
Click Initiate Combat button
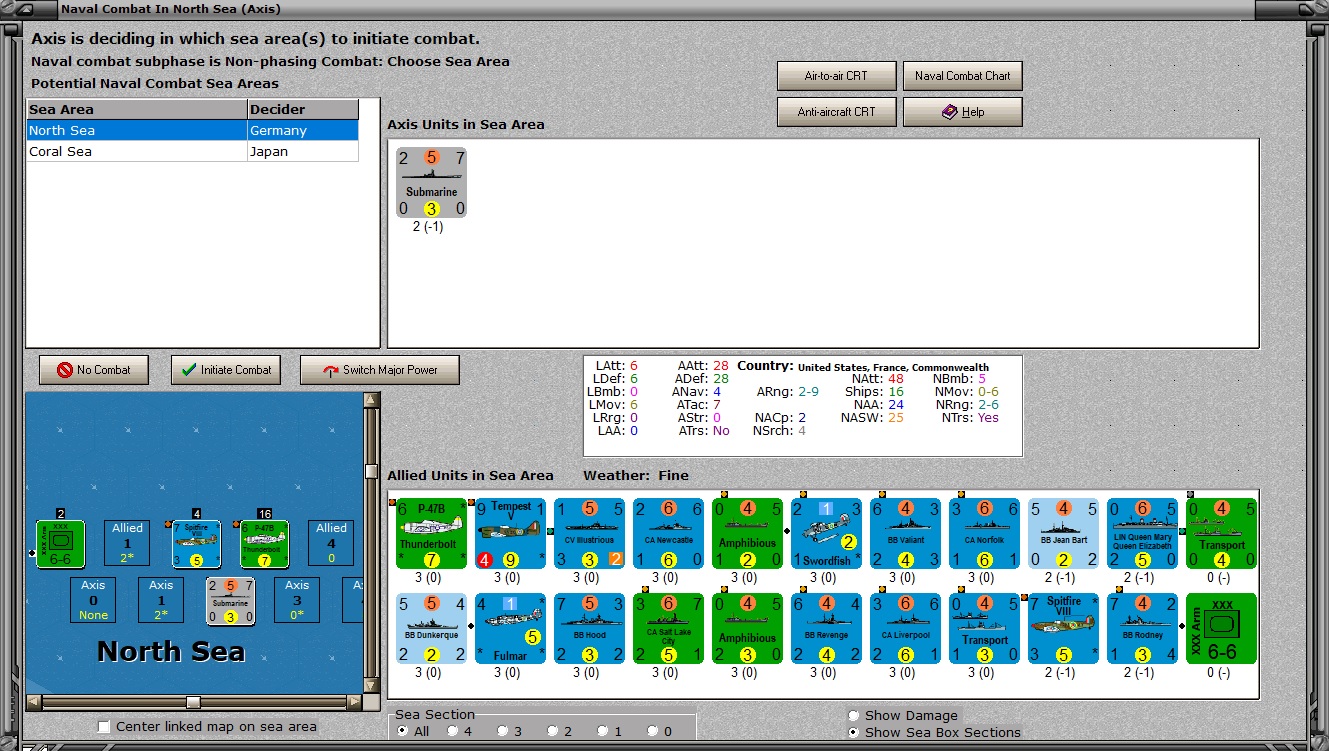coord(227,370)
